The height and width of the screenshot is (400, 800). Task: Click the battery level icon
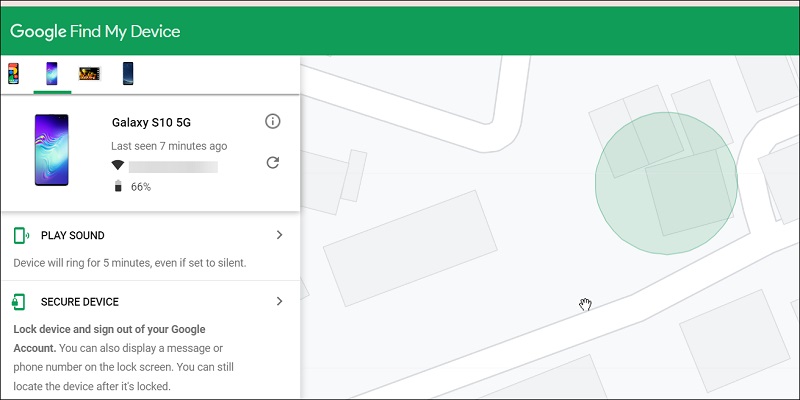point(118,186)
